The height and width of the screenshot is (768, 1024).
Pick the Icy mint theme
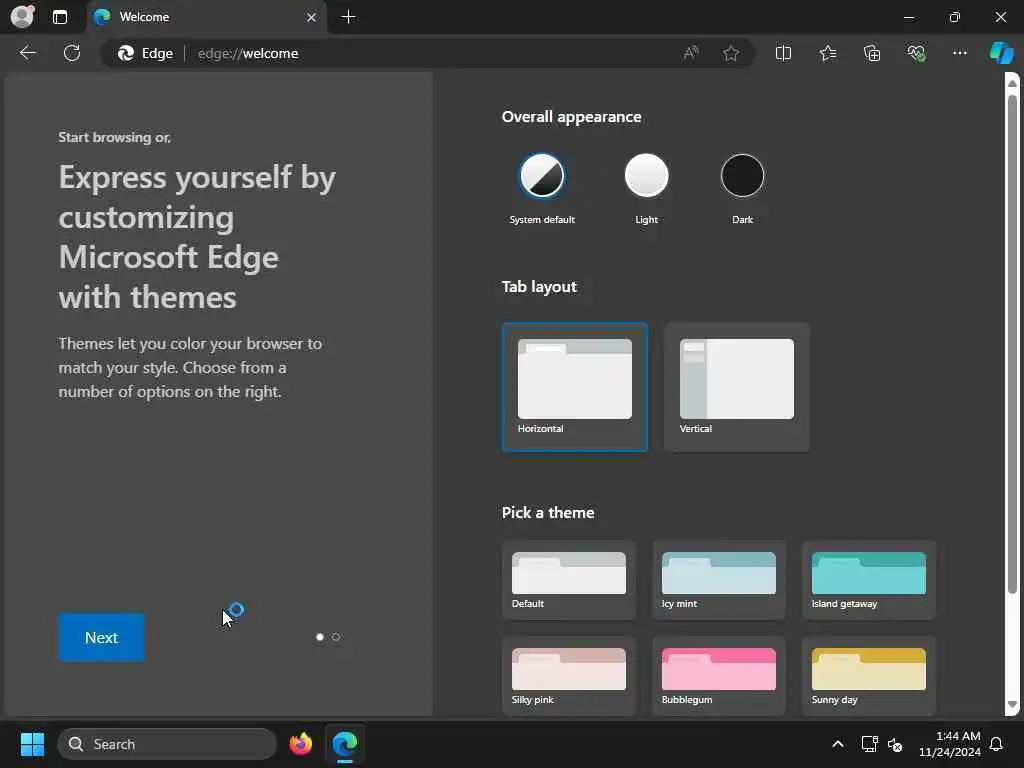click(719, 580)
